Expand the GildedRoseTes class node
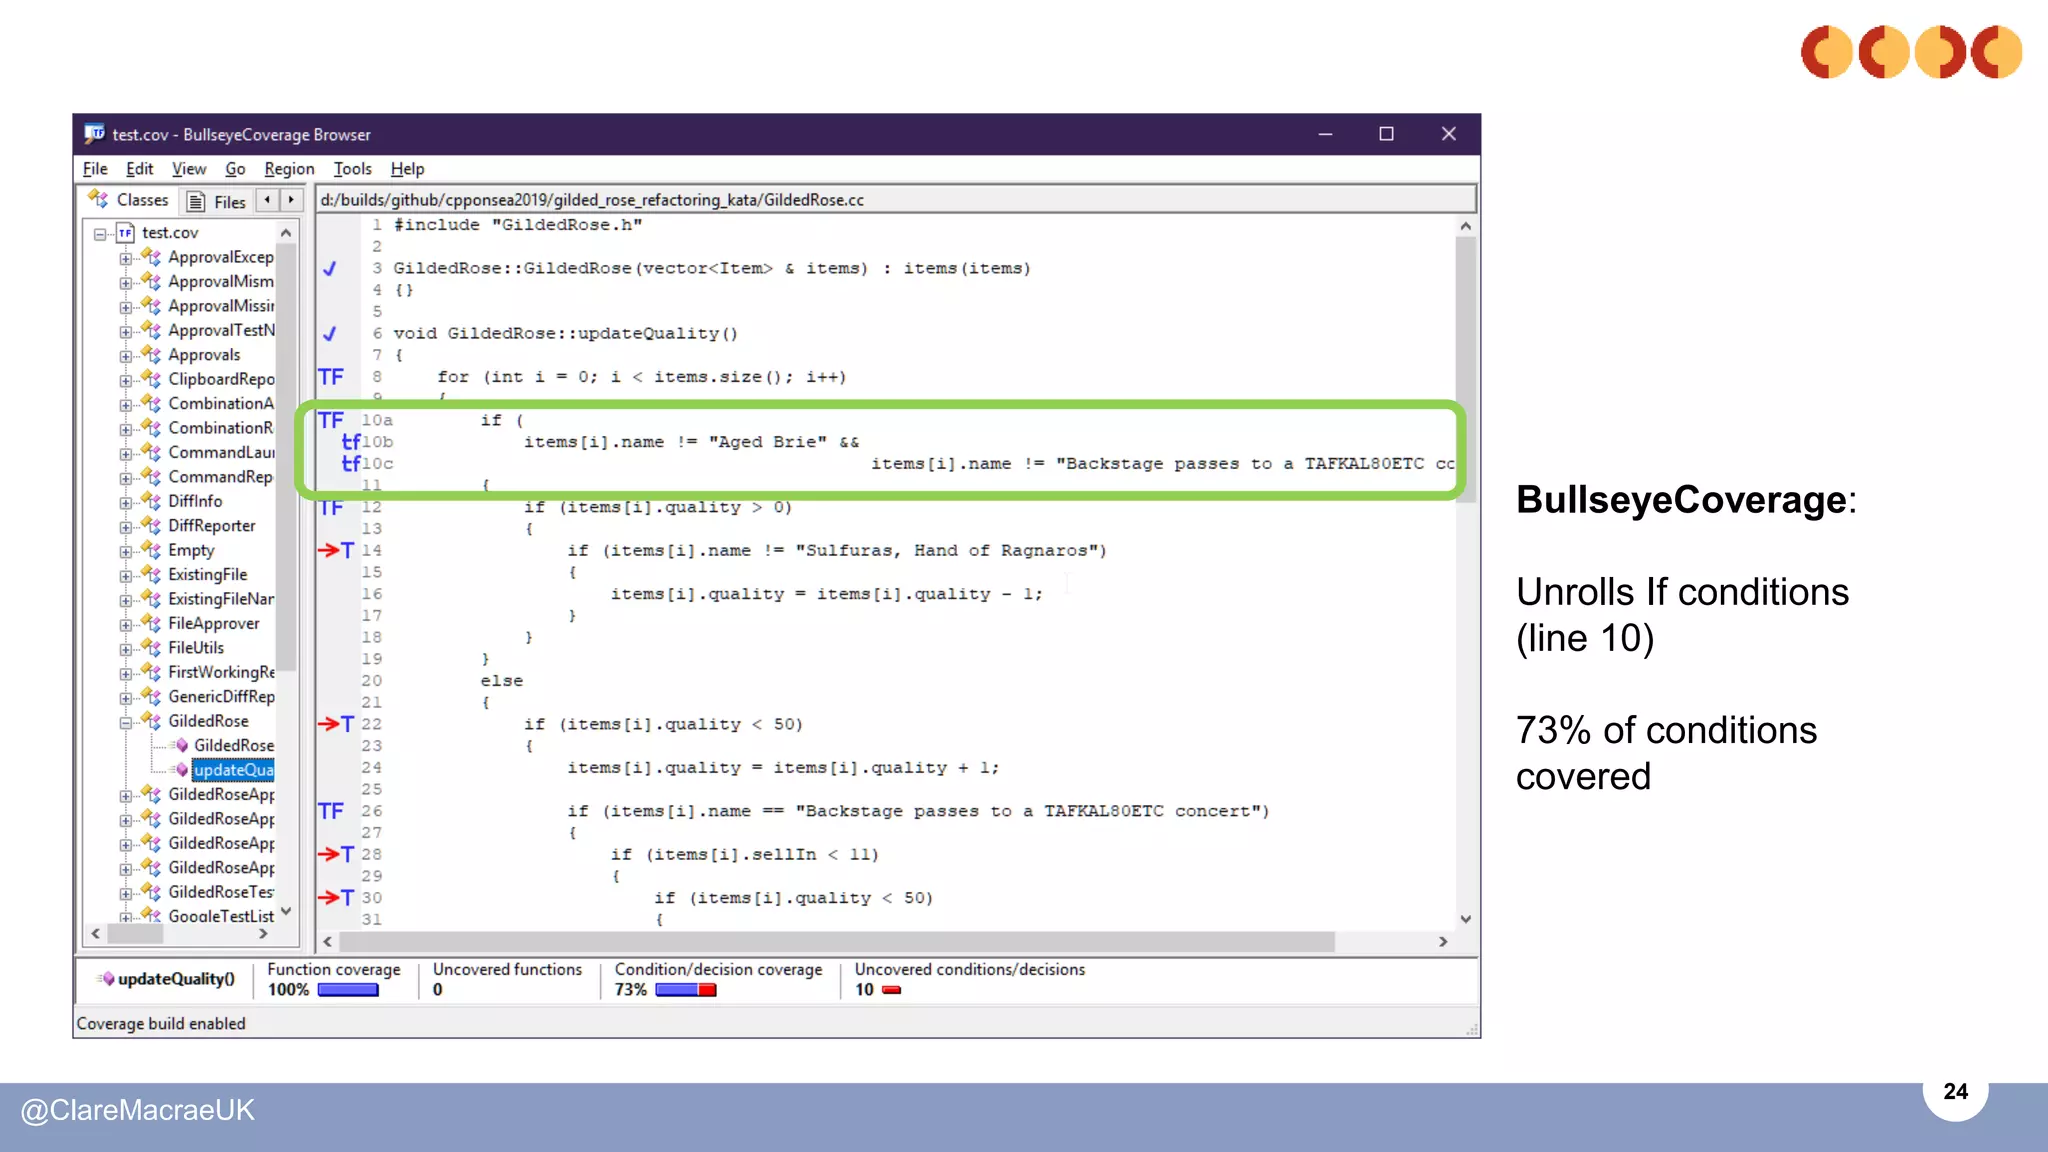This screenshot has width=2048, height=1152. click(125, 893)
